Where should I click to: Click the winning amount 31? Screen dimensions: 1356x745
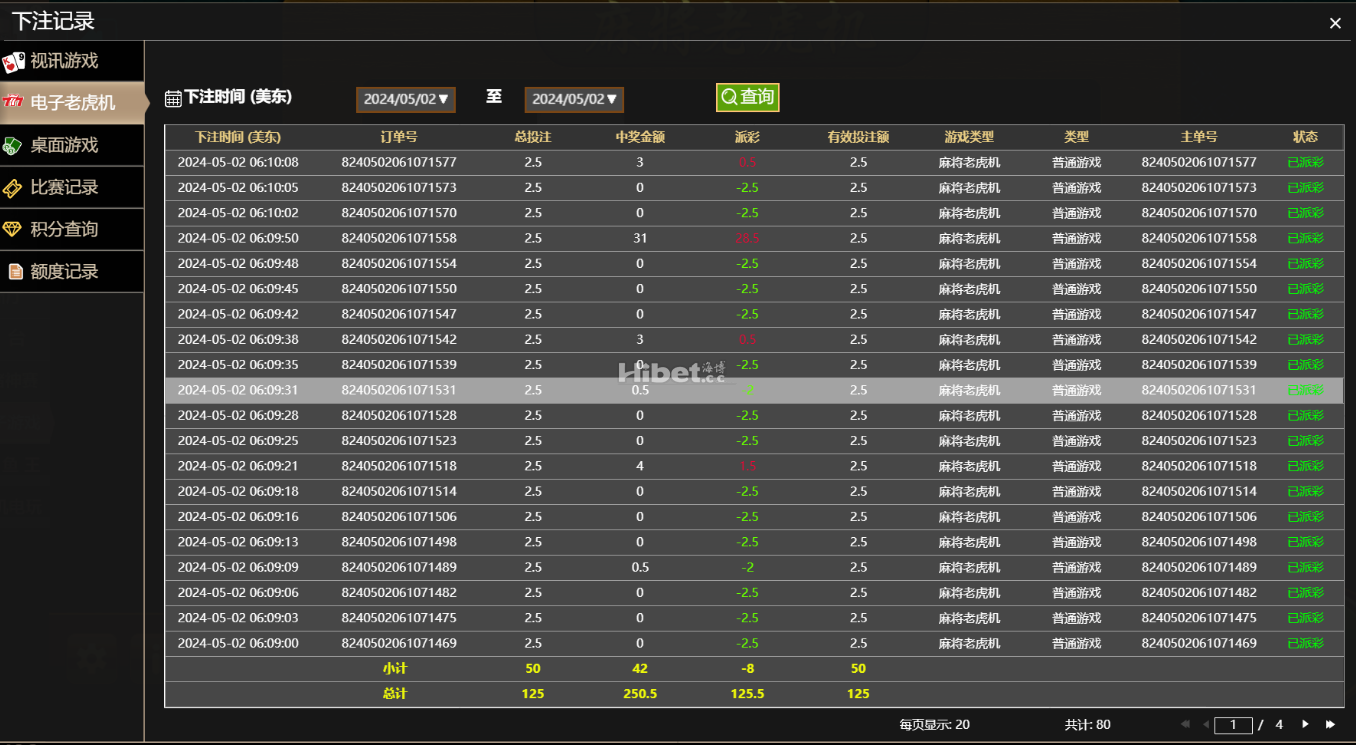[640, 238]
